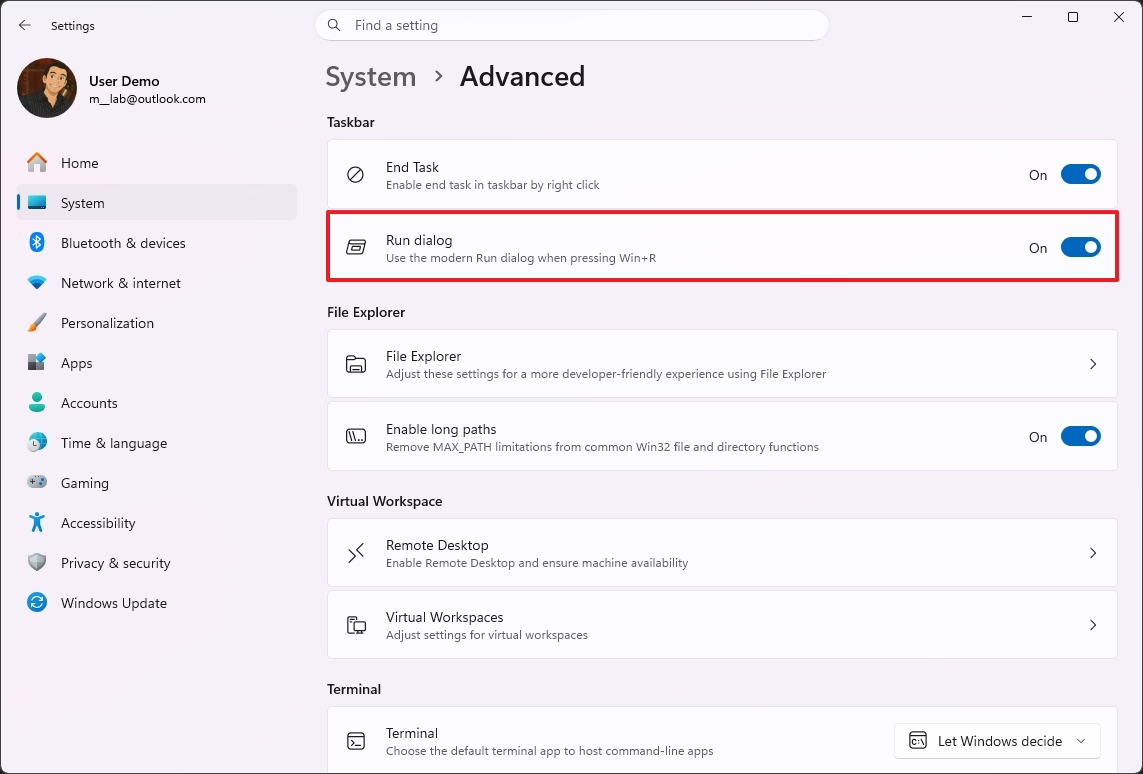This screenshot has width=1143, height=774.
Task: Turn off Enable long paths
Action: (x=1081, y=436)
